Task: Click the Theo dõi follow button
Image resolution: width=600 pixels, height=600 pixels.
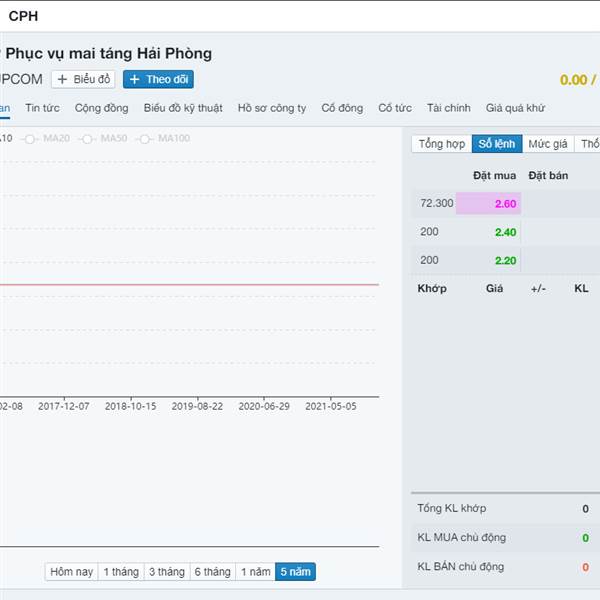Action: (x=158, y=79)
